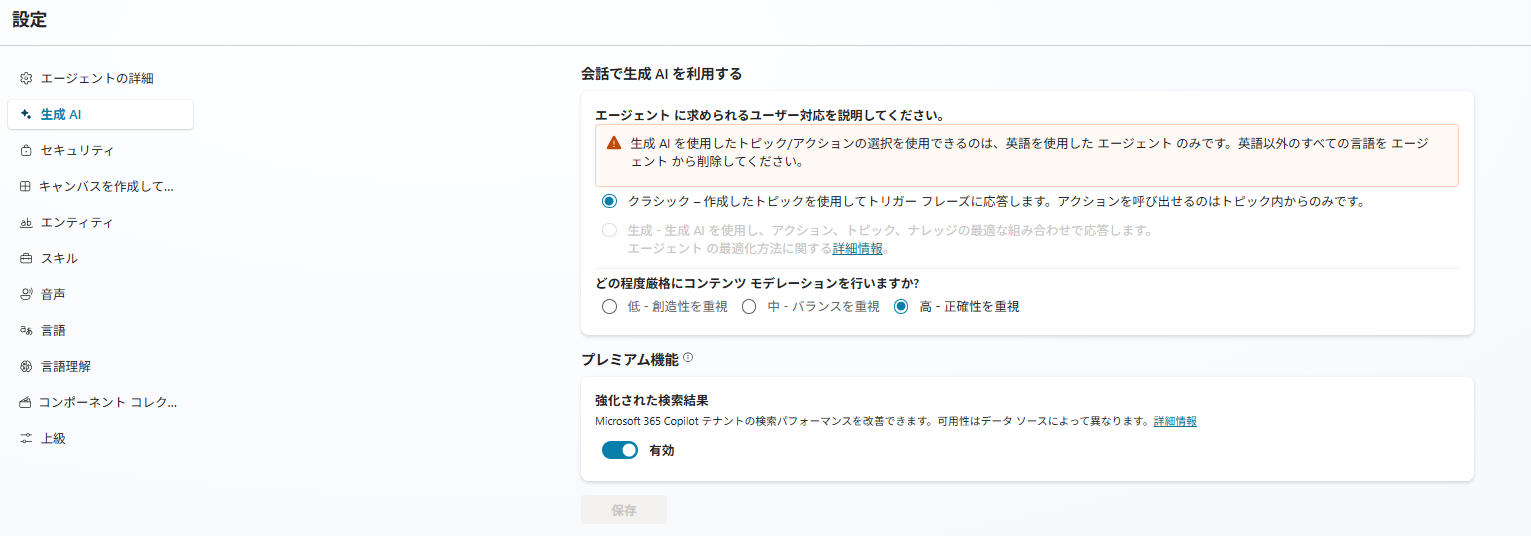Click the 会話で生成 AI を利用する heading

tap(661, 73)
